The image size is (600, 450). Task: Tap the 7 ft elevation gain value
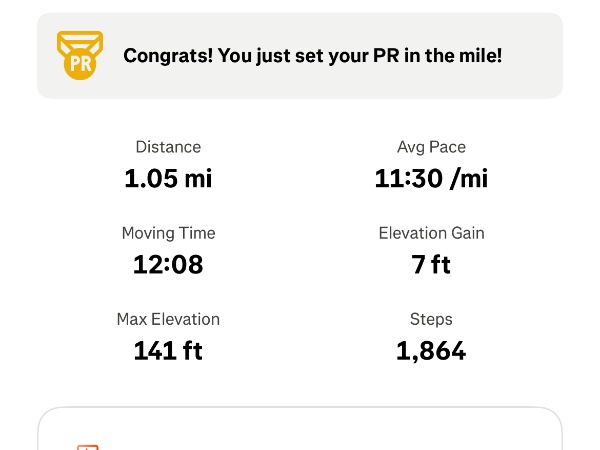click(x=431, y=265)
